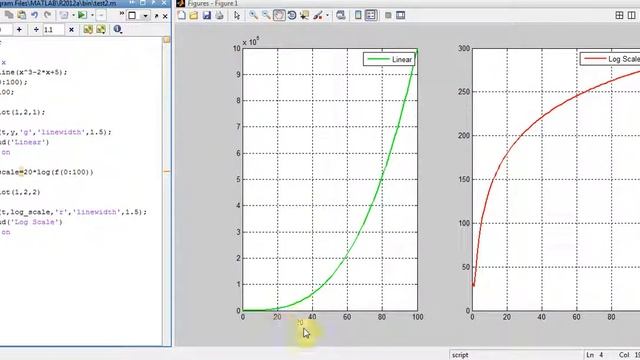Click the 250 tick label on right plot
Screen dimensions: 640x360
pos(464,92)
